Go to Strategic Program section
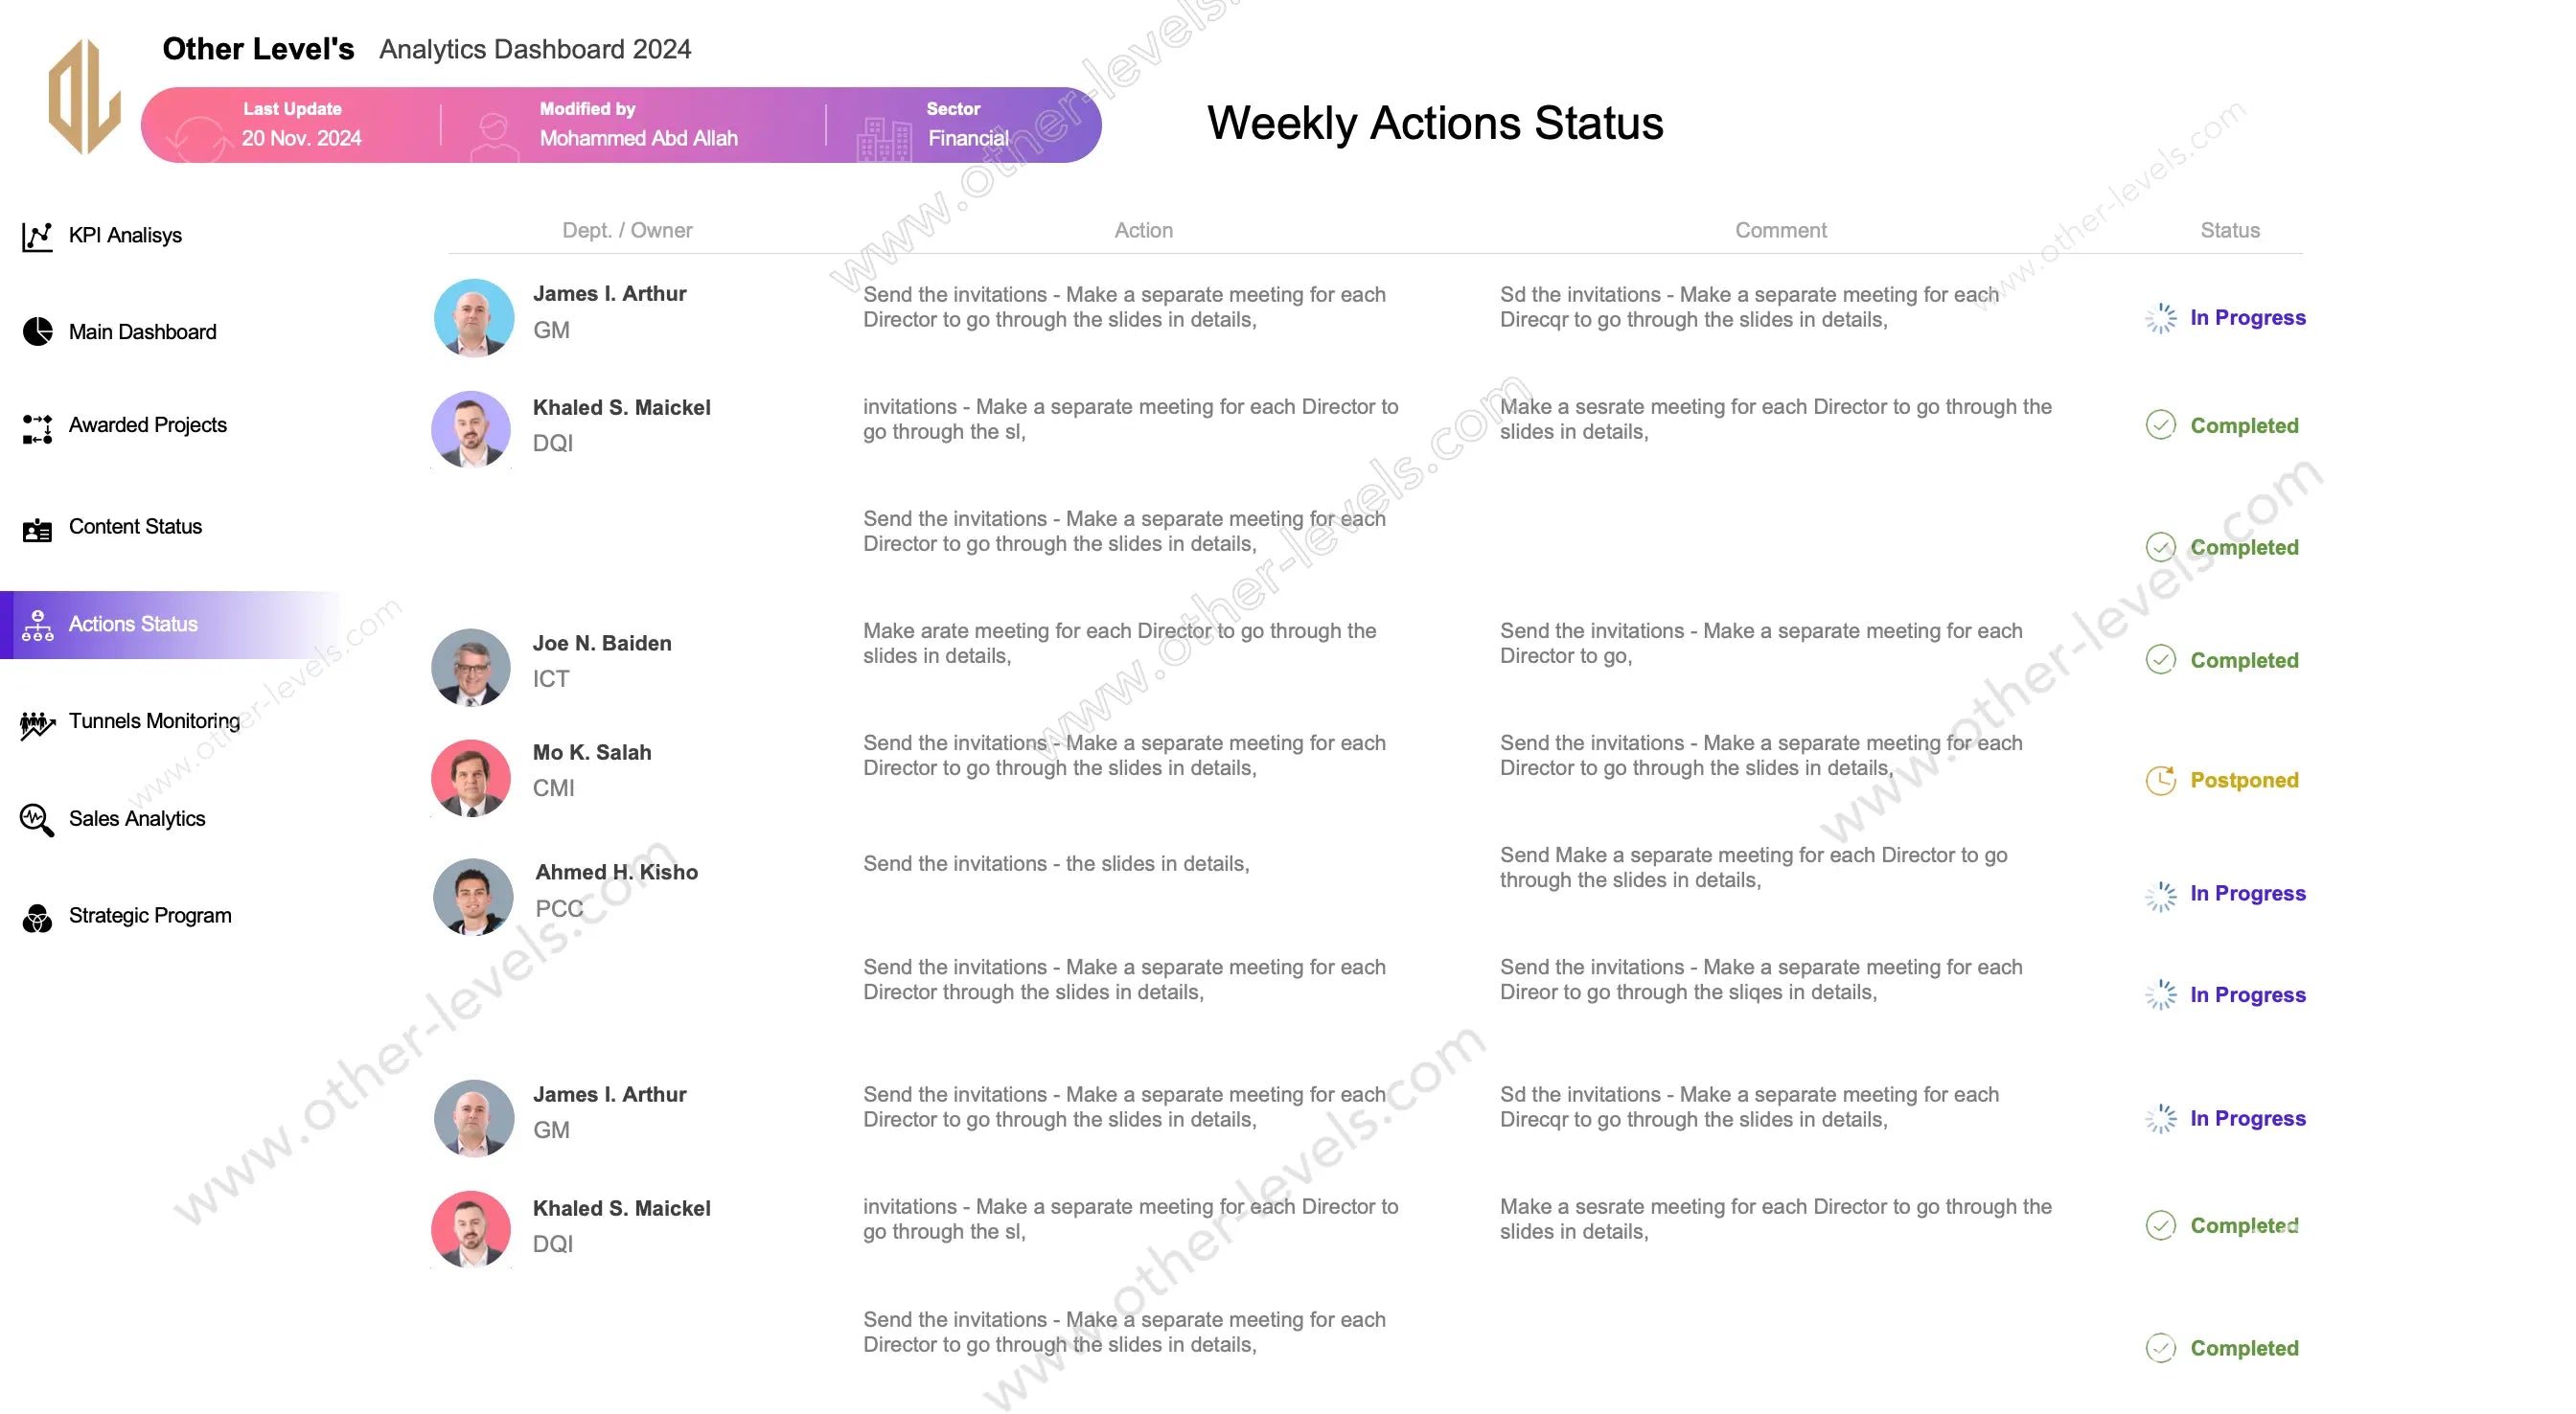This screenshot has height=1414, width=2576. click(x=150, y=916)
